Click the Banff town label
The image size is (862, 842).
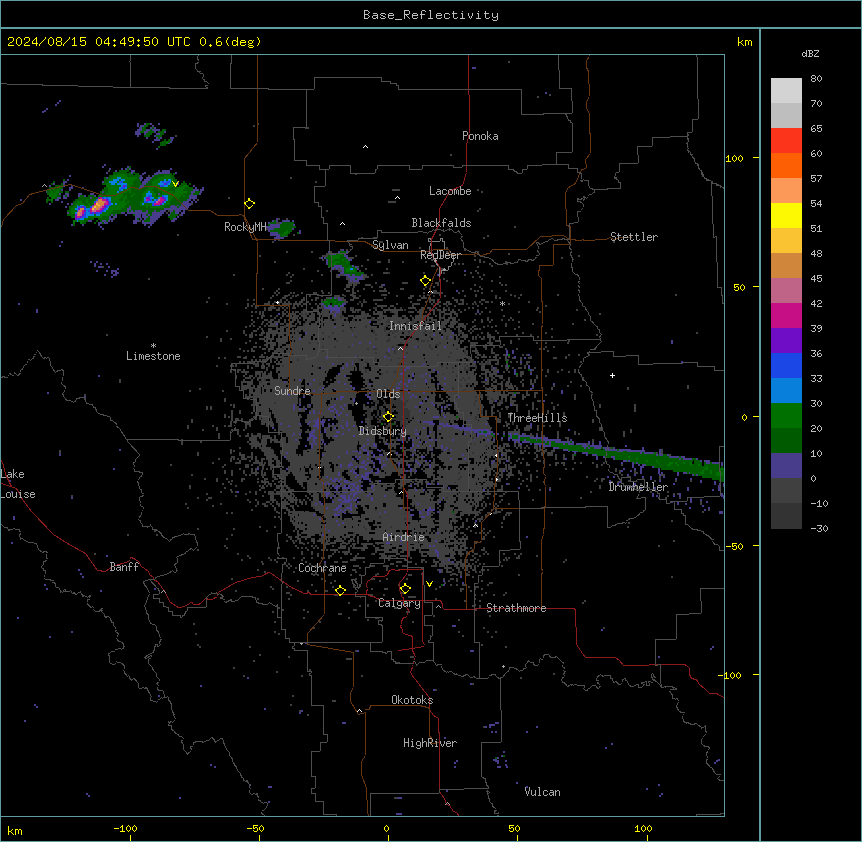[124, 567]
